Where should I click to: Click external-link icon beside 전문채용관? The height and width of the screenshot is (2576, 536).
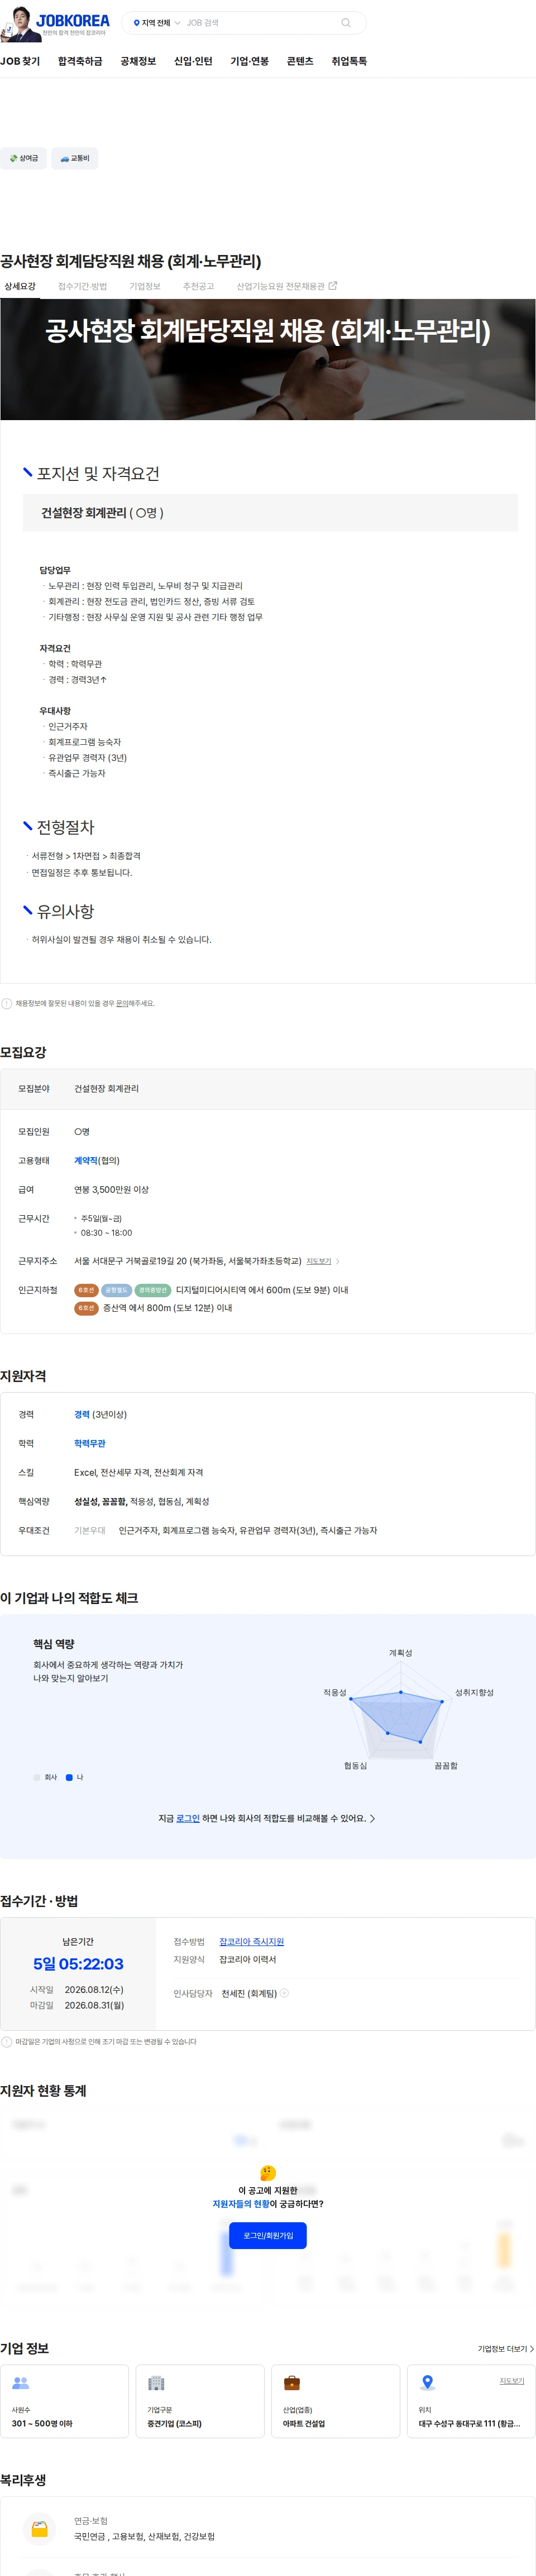coord(333,286)
